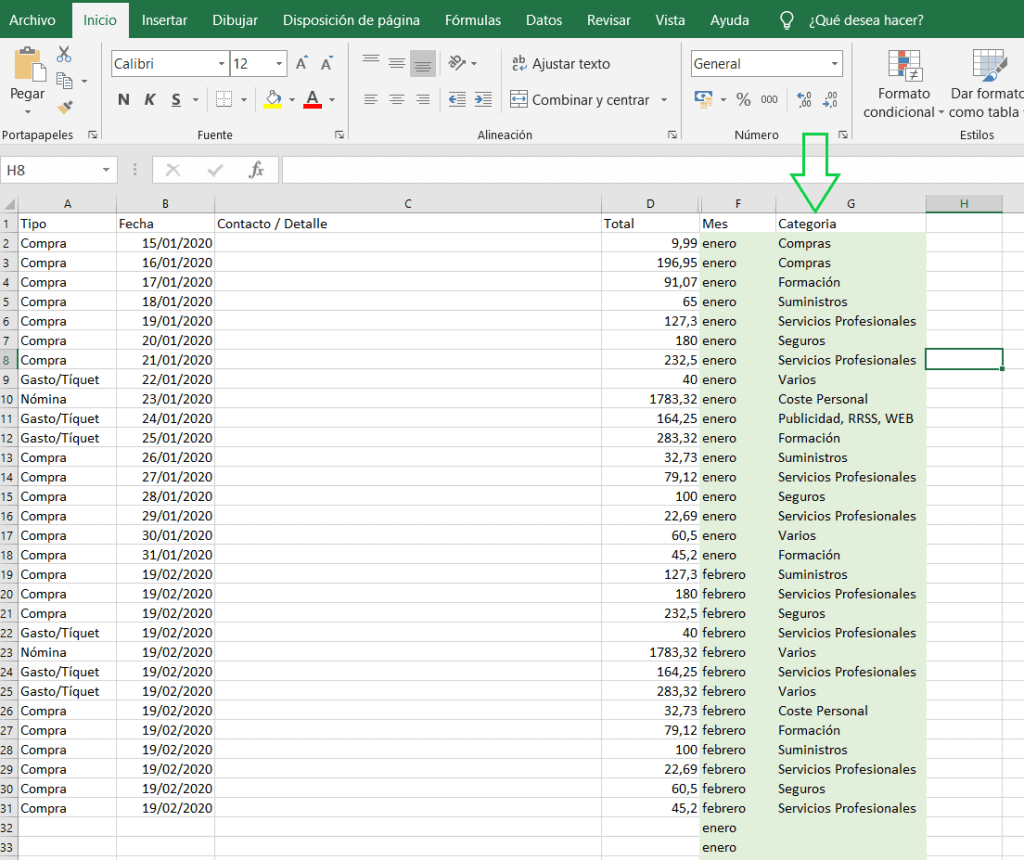This screenshot has width=1024, height=860.
Task: Click the formula bar input
Action: [653, 170]
